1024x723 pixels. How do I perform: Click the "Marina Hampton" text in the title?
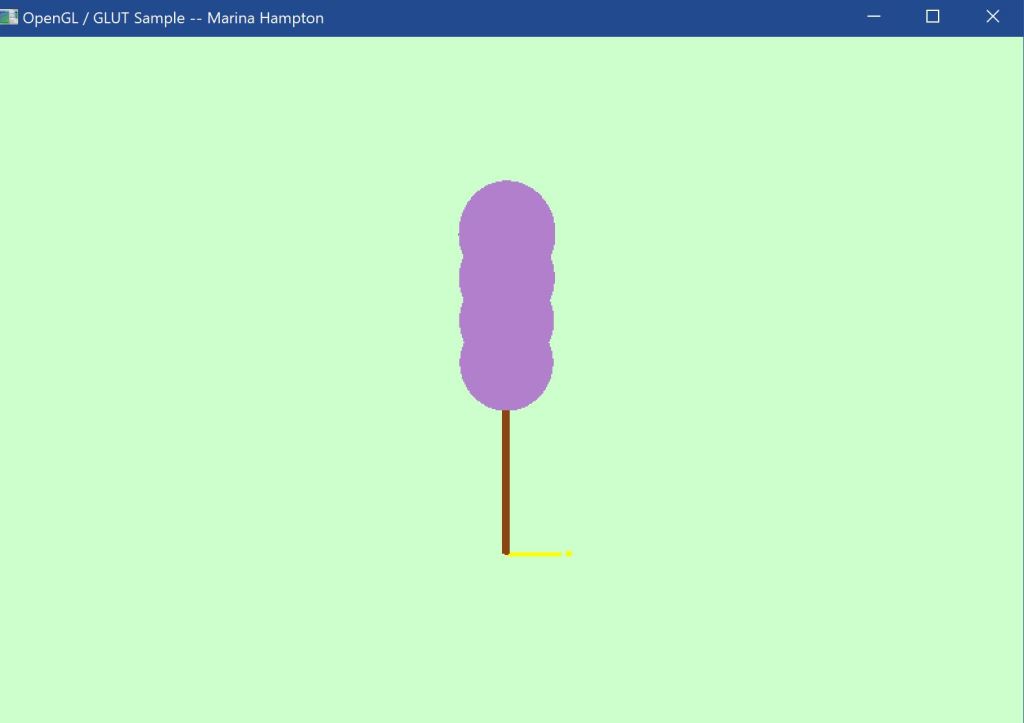point(265,18)
